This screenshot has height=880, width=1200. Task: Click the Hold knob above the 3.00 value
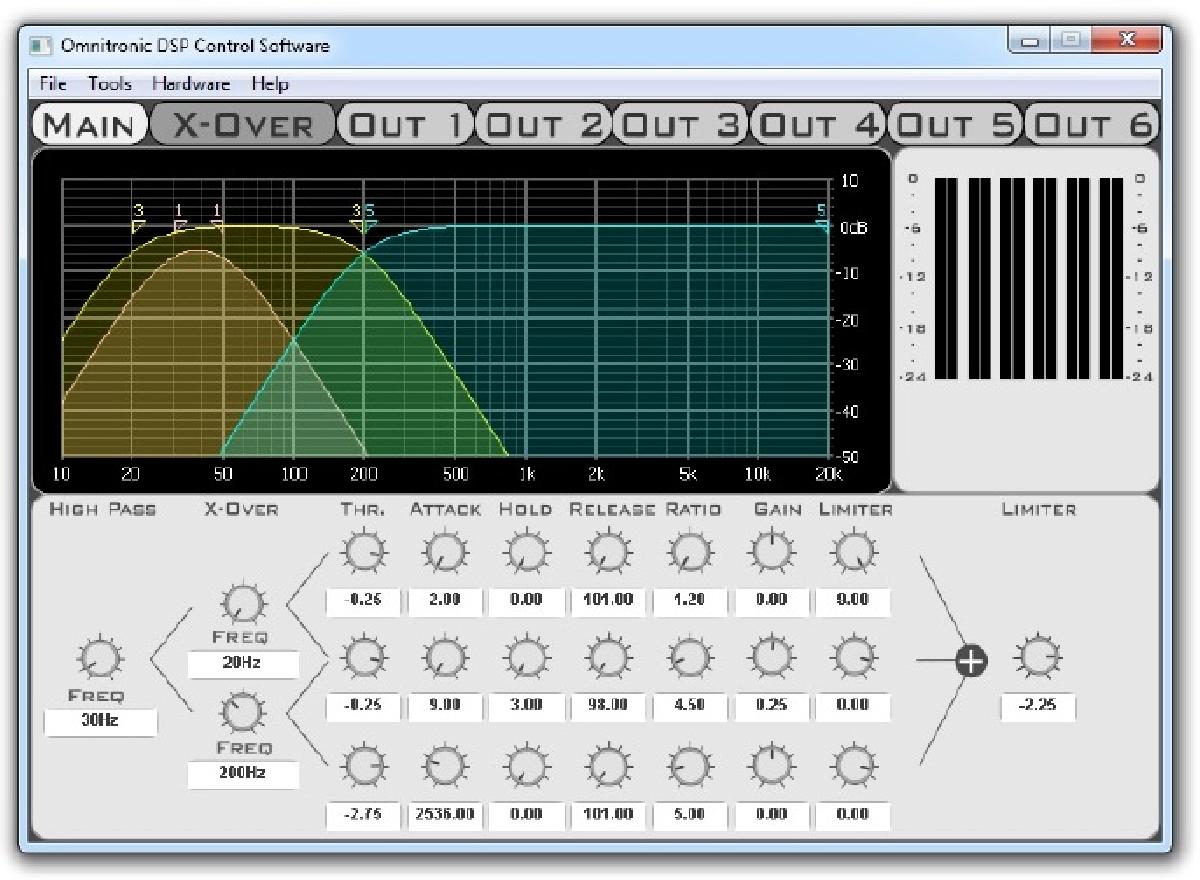click(526, 658)
